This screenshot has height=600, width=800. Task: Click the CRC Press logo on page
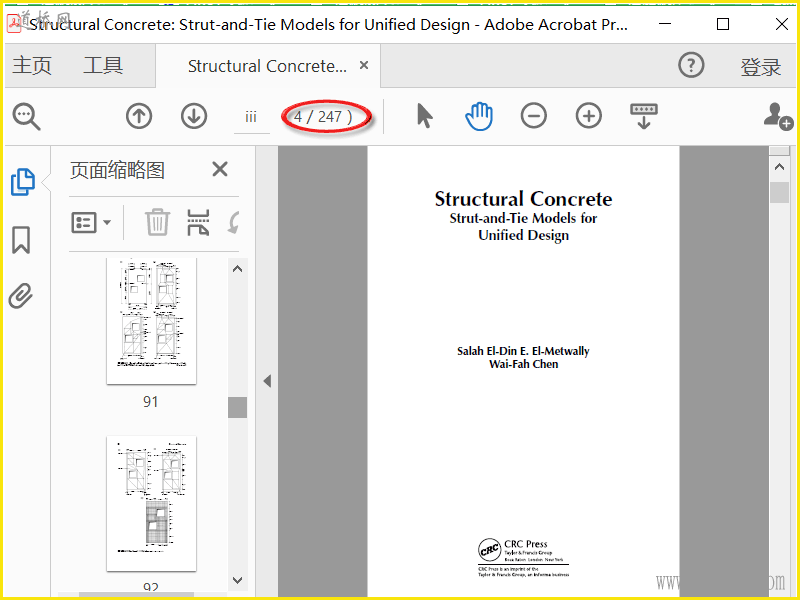coord(523,557)
